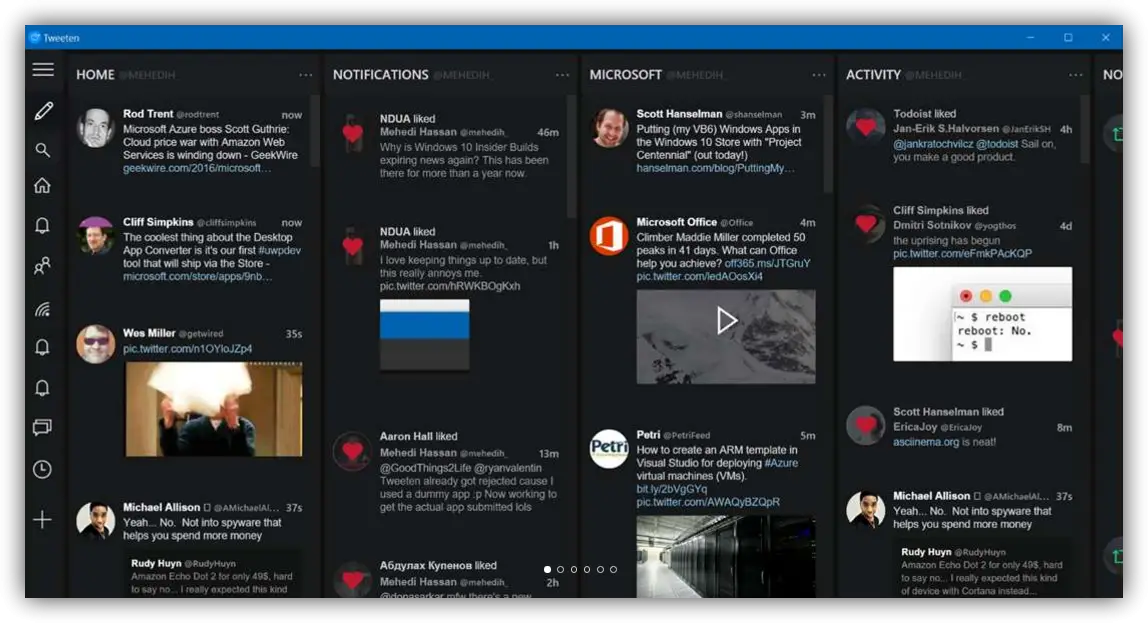Image resolution: width=1148 pixels, height=623 pixels.
Task: Select the activity feed signal icon in the sidebar
Action: [42, 309]
